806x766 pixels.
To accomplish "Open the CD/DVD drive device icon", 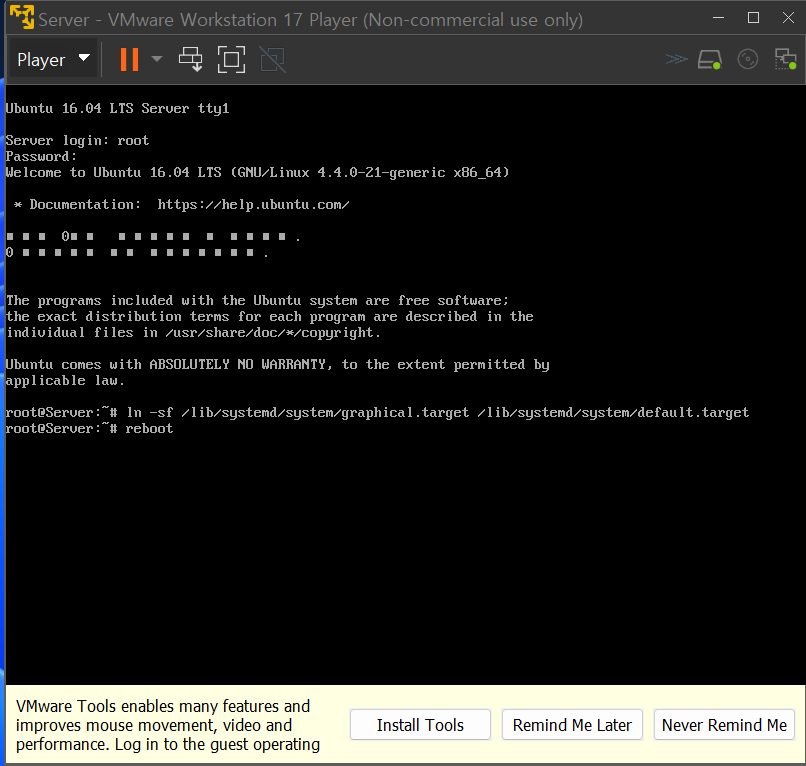I will point(747,60).
